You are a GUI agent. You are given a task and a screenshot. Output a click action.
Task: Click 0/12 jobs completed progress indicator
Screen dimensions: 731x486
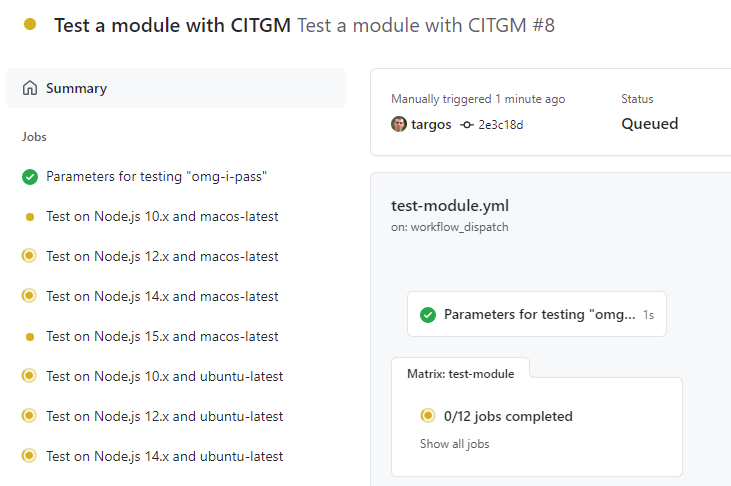point(508,416)
